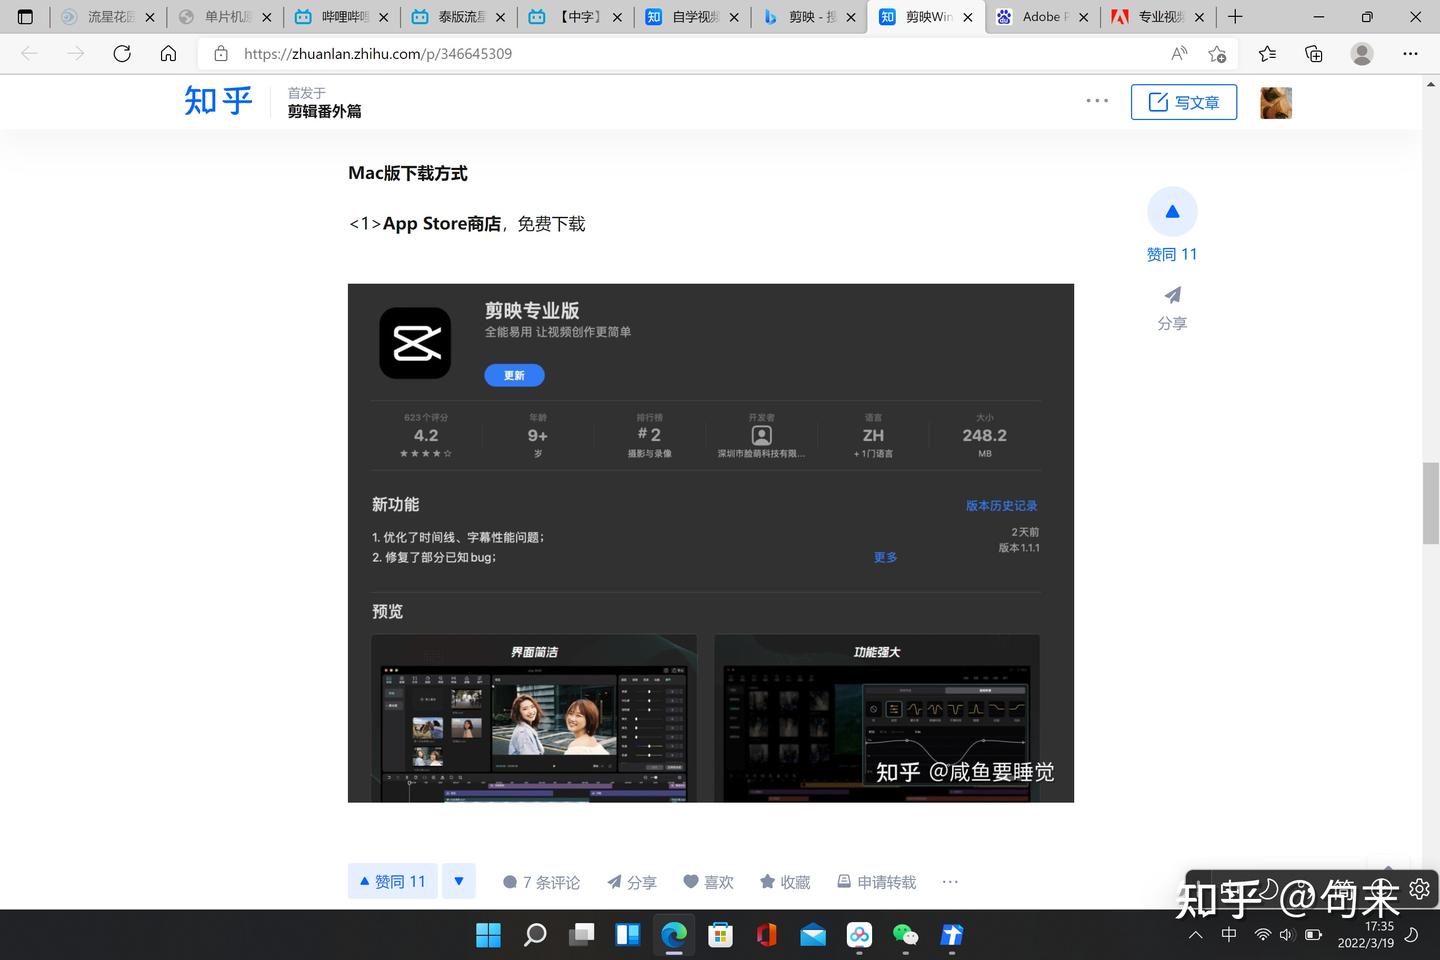Open the Zhihu user avatar menu
The width and height of the screenshot is (1440, 960).
tap(1276, 103)
